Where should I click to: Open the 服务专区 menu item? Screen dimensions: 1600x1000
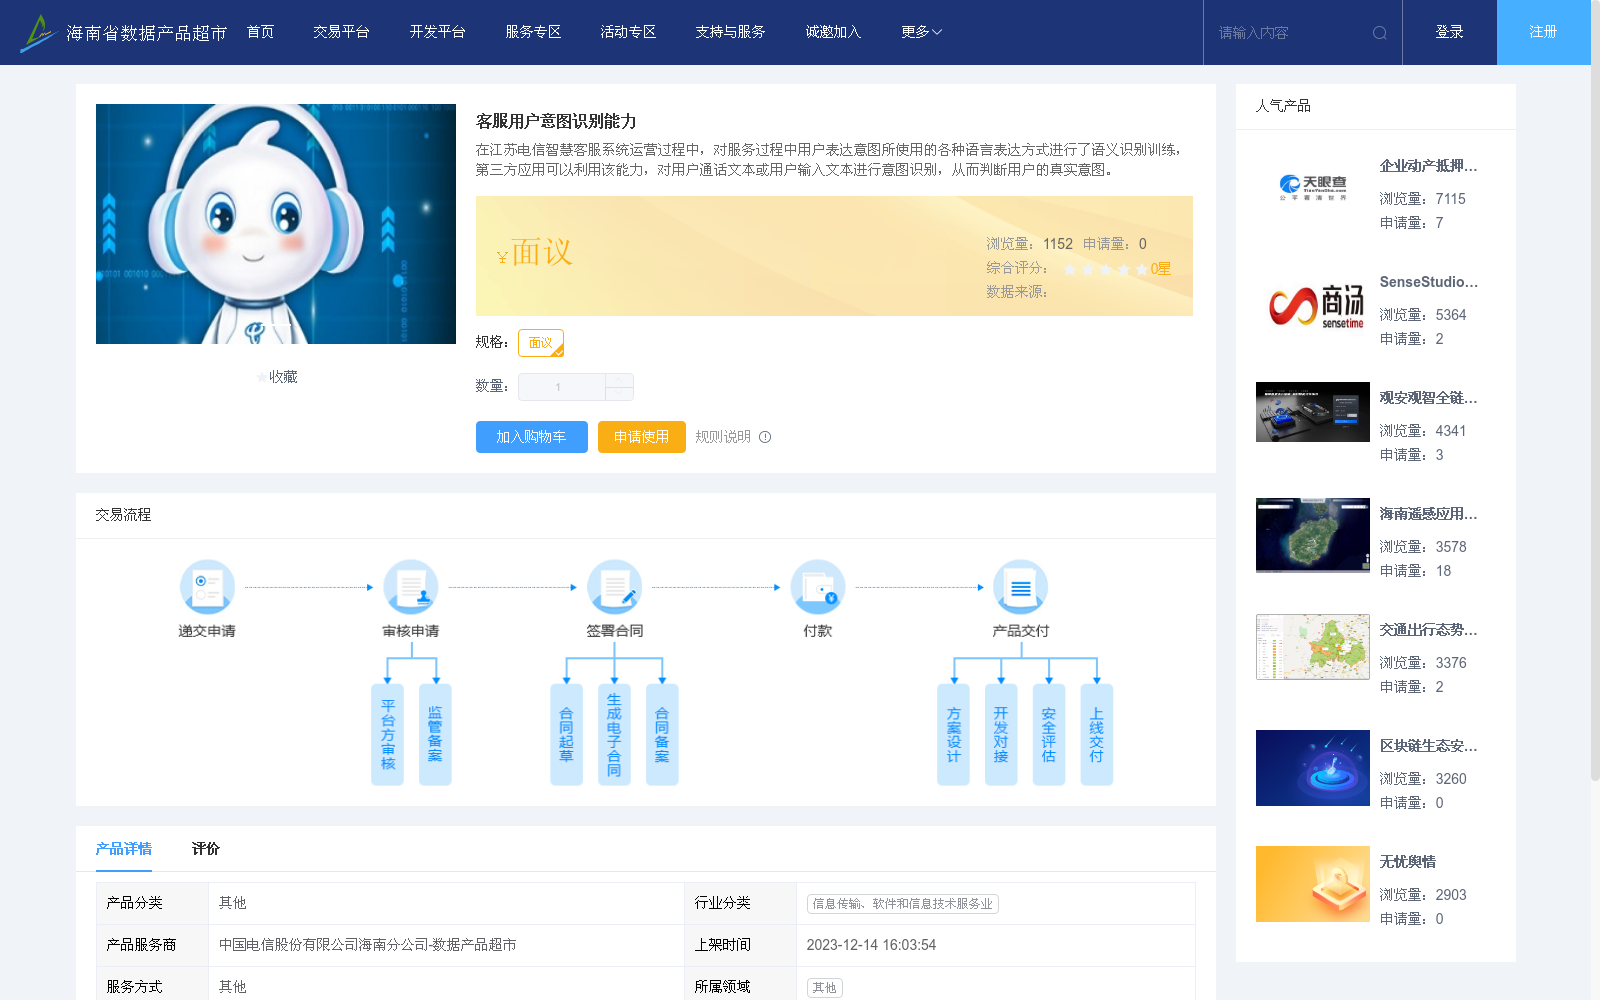coord(533,32)
